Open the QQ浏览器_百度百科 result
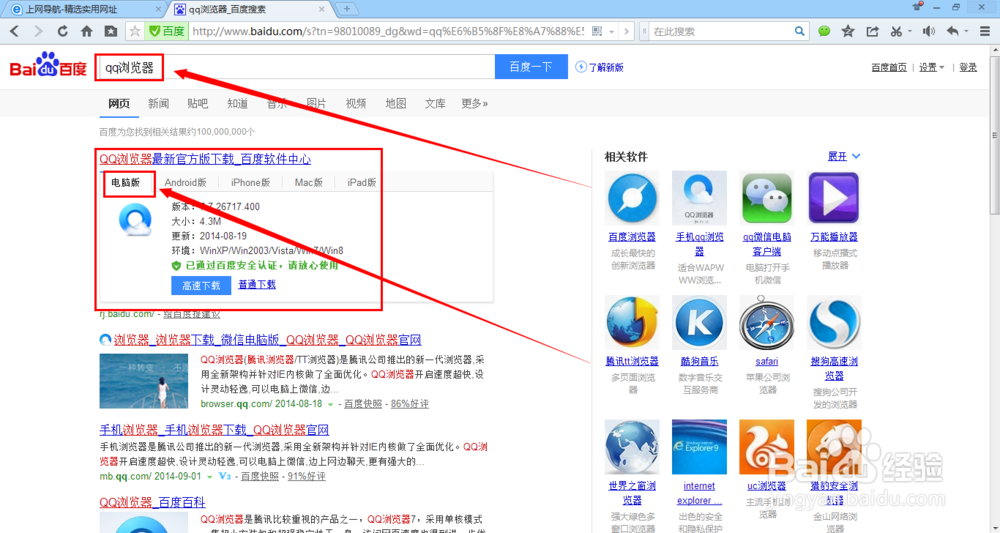1000x533 pixels. pos(152,502)
